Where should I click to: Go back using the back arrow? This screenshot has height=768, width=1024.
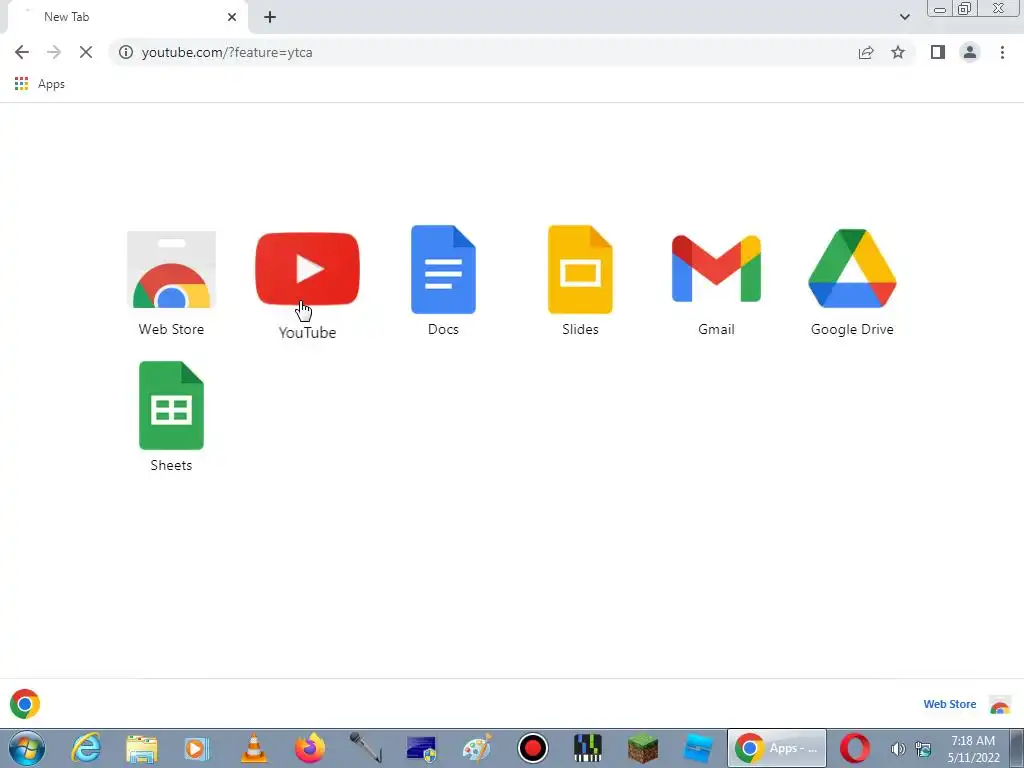click(x=22, y=52)
